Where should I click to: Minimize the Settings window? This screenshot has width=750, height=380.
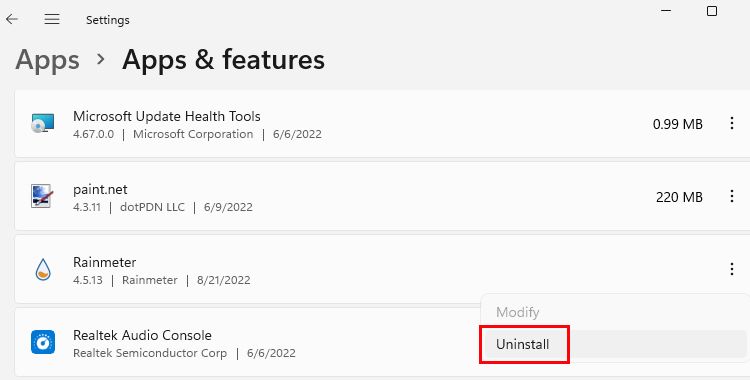[x=666, y=11]
